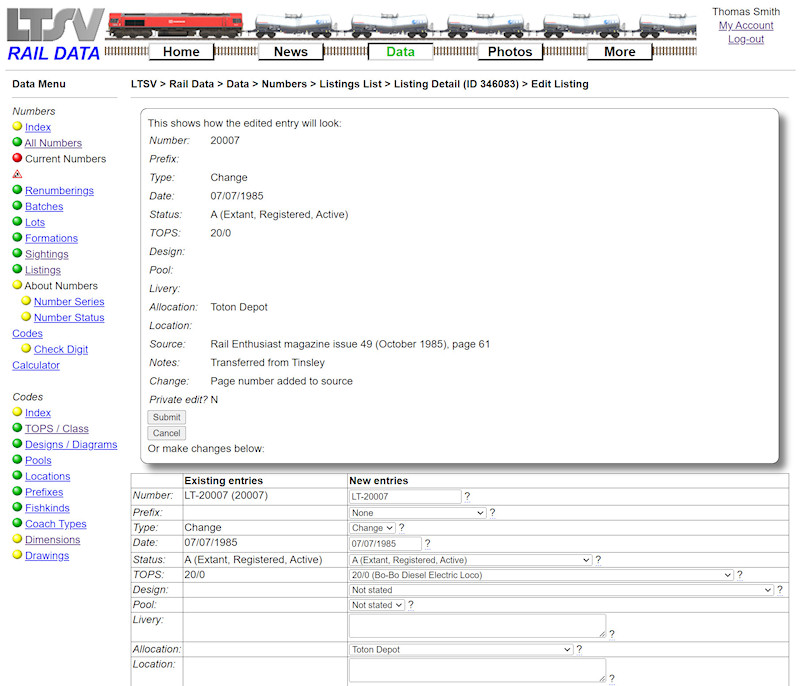This screenshot has width=800, height=686.
Task: Click inside the LT-20007 number input field
Action: click(x=404, y=496)
